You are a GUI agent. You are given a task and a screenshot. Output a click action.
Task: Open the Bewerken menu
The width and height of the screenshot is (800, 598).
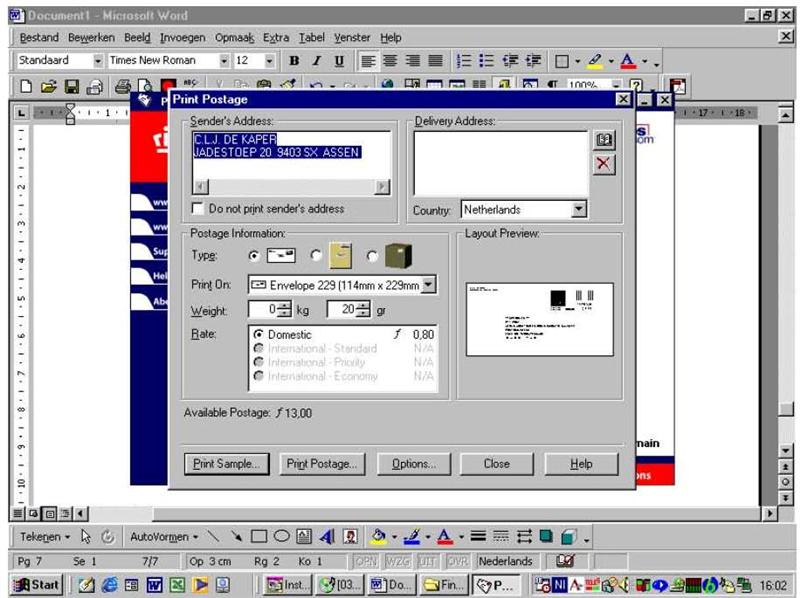point(91,38)
